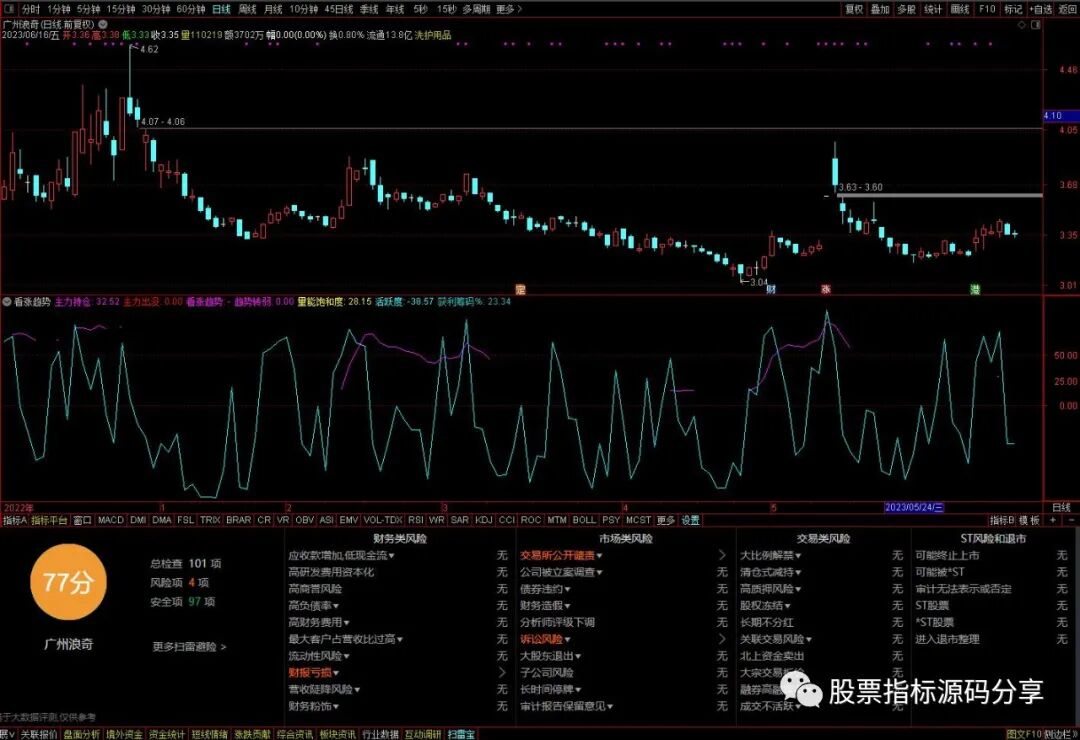Open the dropdown circle beside 广州浪奇 title
The height and width of the screenshot is (740, 1080).
[x=103, y=24]
